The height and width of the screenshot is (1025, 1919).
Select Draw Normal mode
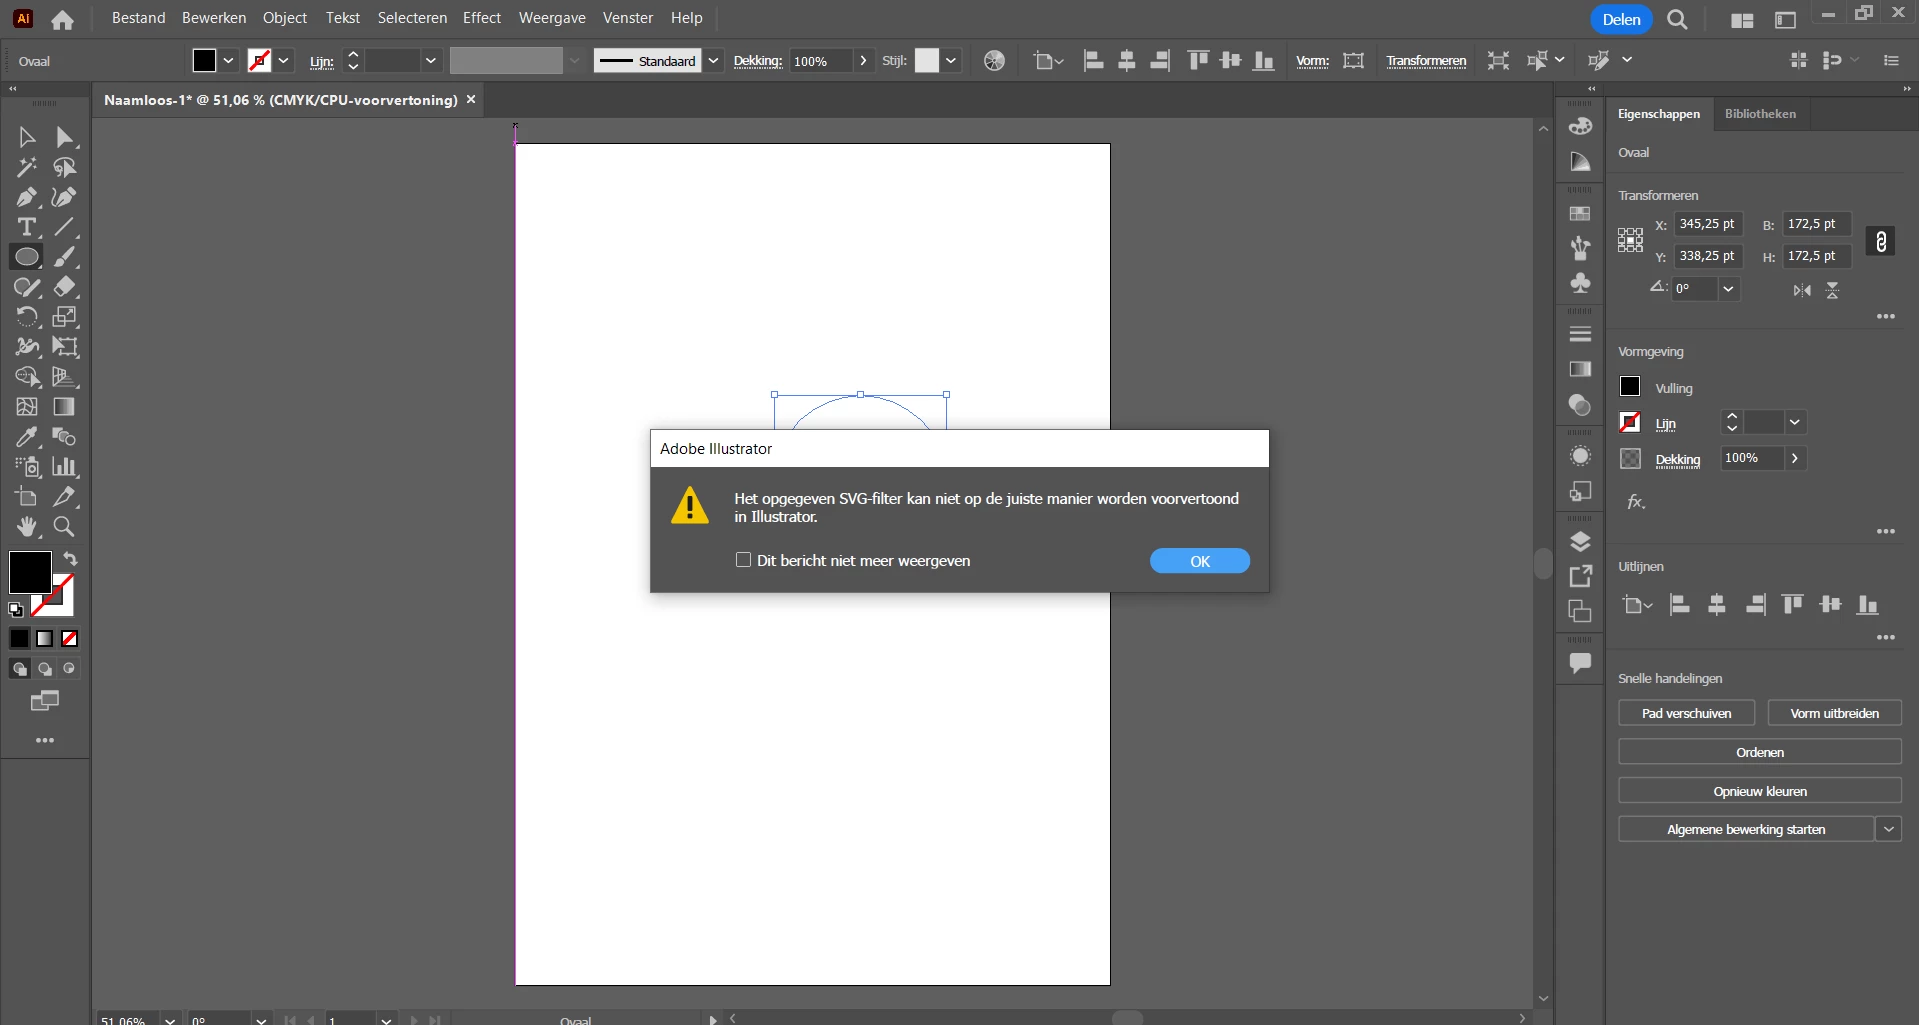[20, 669]
